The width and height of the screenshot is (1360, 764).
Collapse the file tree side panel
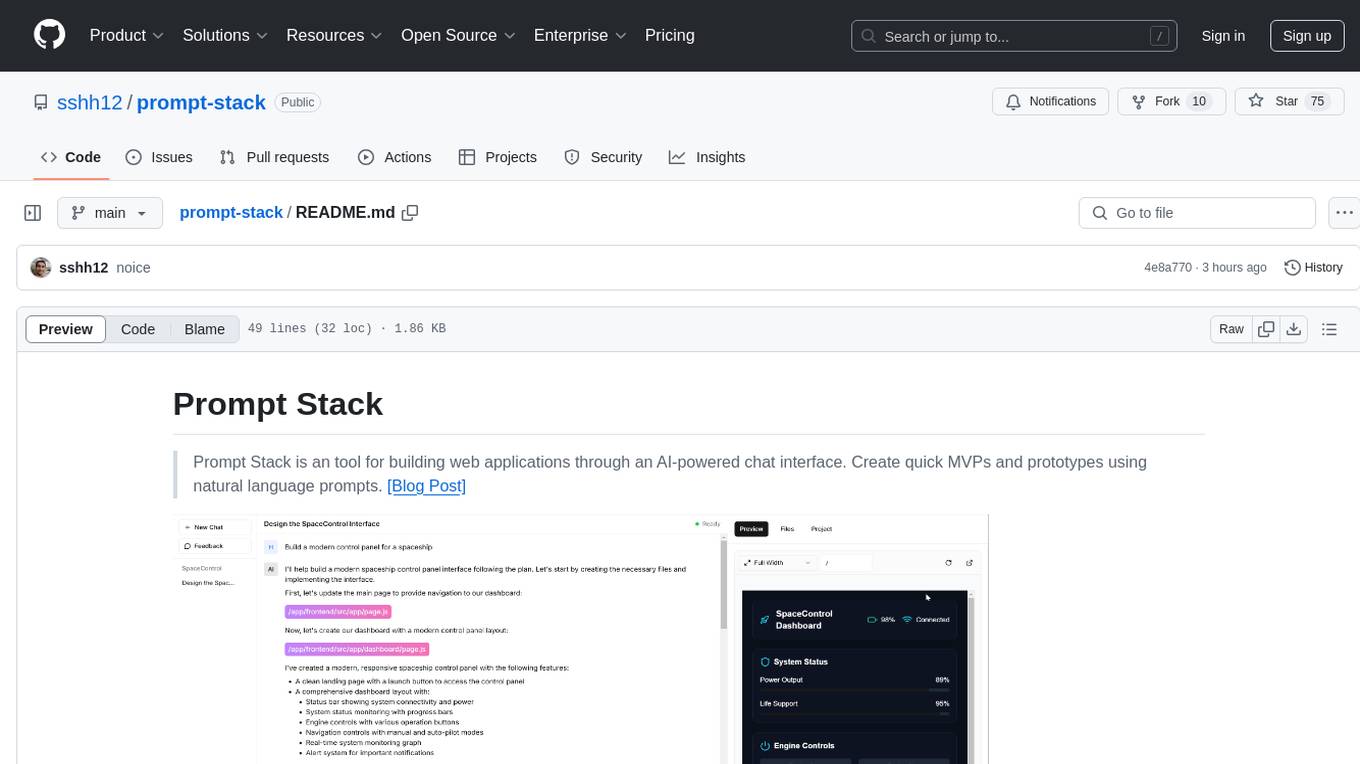(33, 213)
